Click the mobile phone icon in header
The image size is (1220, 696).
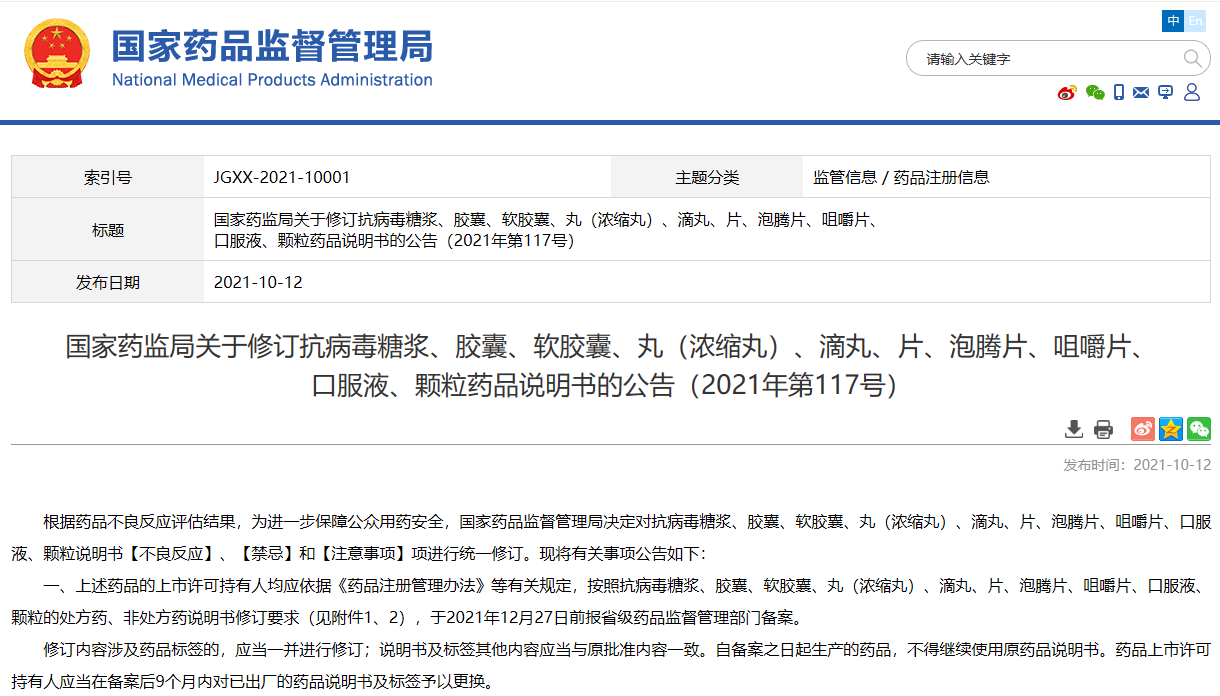click(1119, 93)
